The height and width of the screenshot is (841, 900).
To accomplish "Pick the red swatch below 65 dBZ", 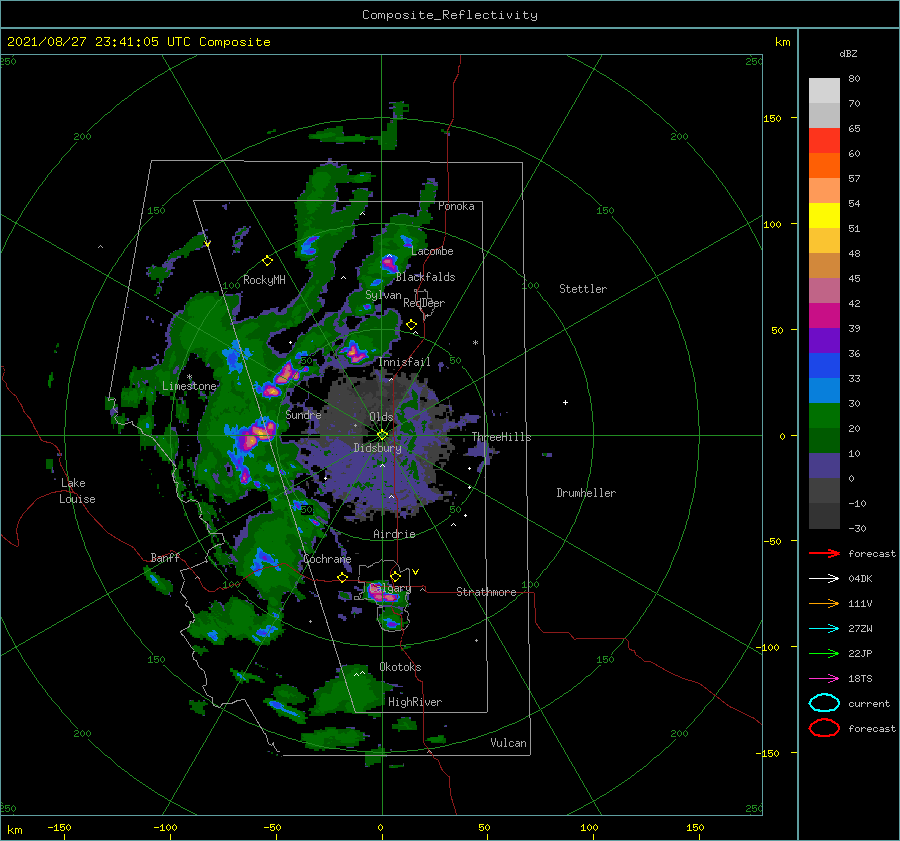I will pyautogui.click(x=824, y=141).
